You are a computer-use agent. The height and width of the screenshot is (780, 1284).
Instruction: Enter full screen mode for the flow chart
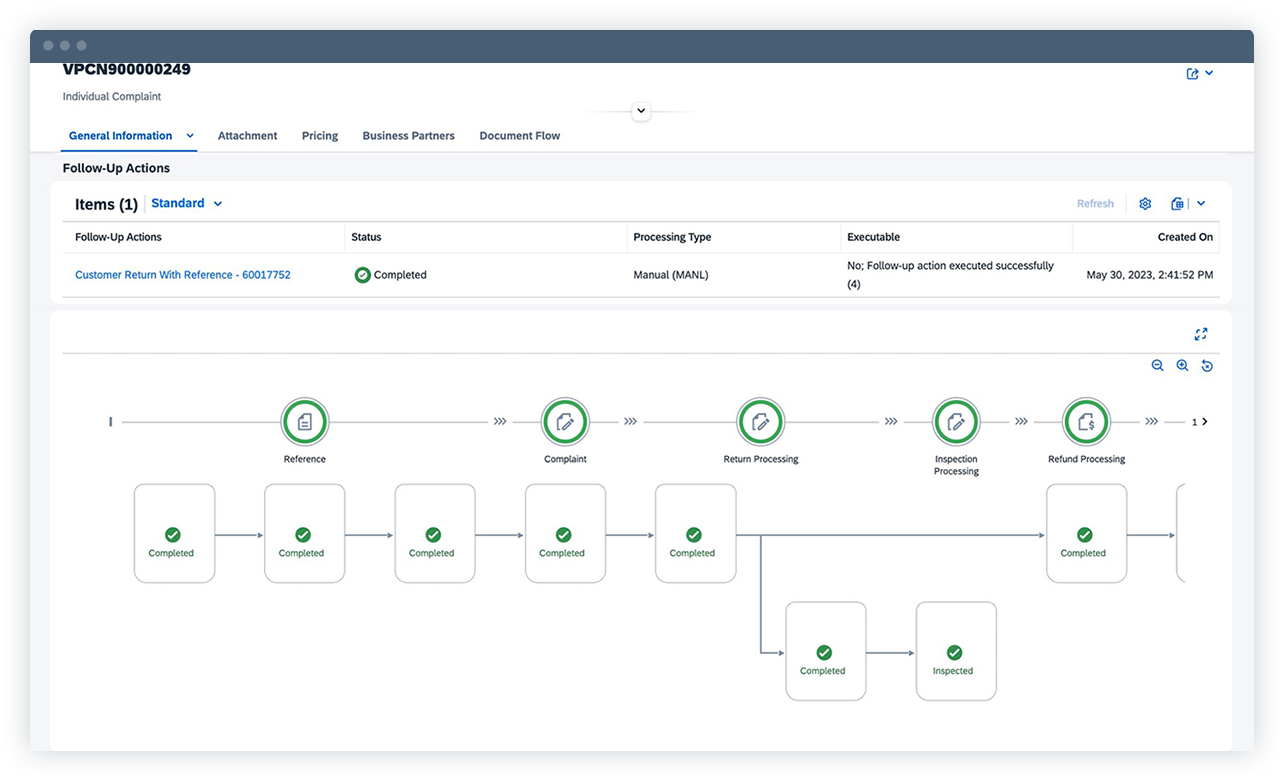(x=1201, y=333)
